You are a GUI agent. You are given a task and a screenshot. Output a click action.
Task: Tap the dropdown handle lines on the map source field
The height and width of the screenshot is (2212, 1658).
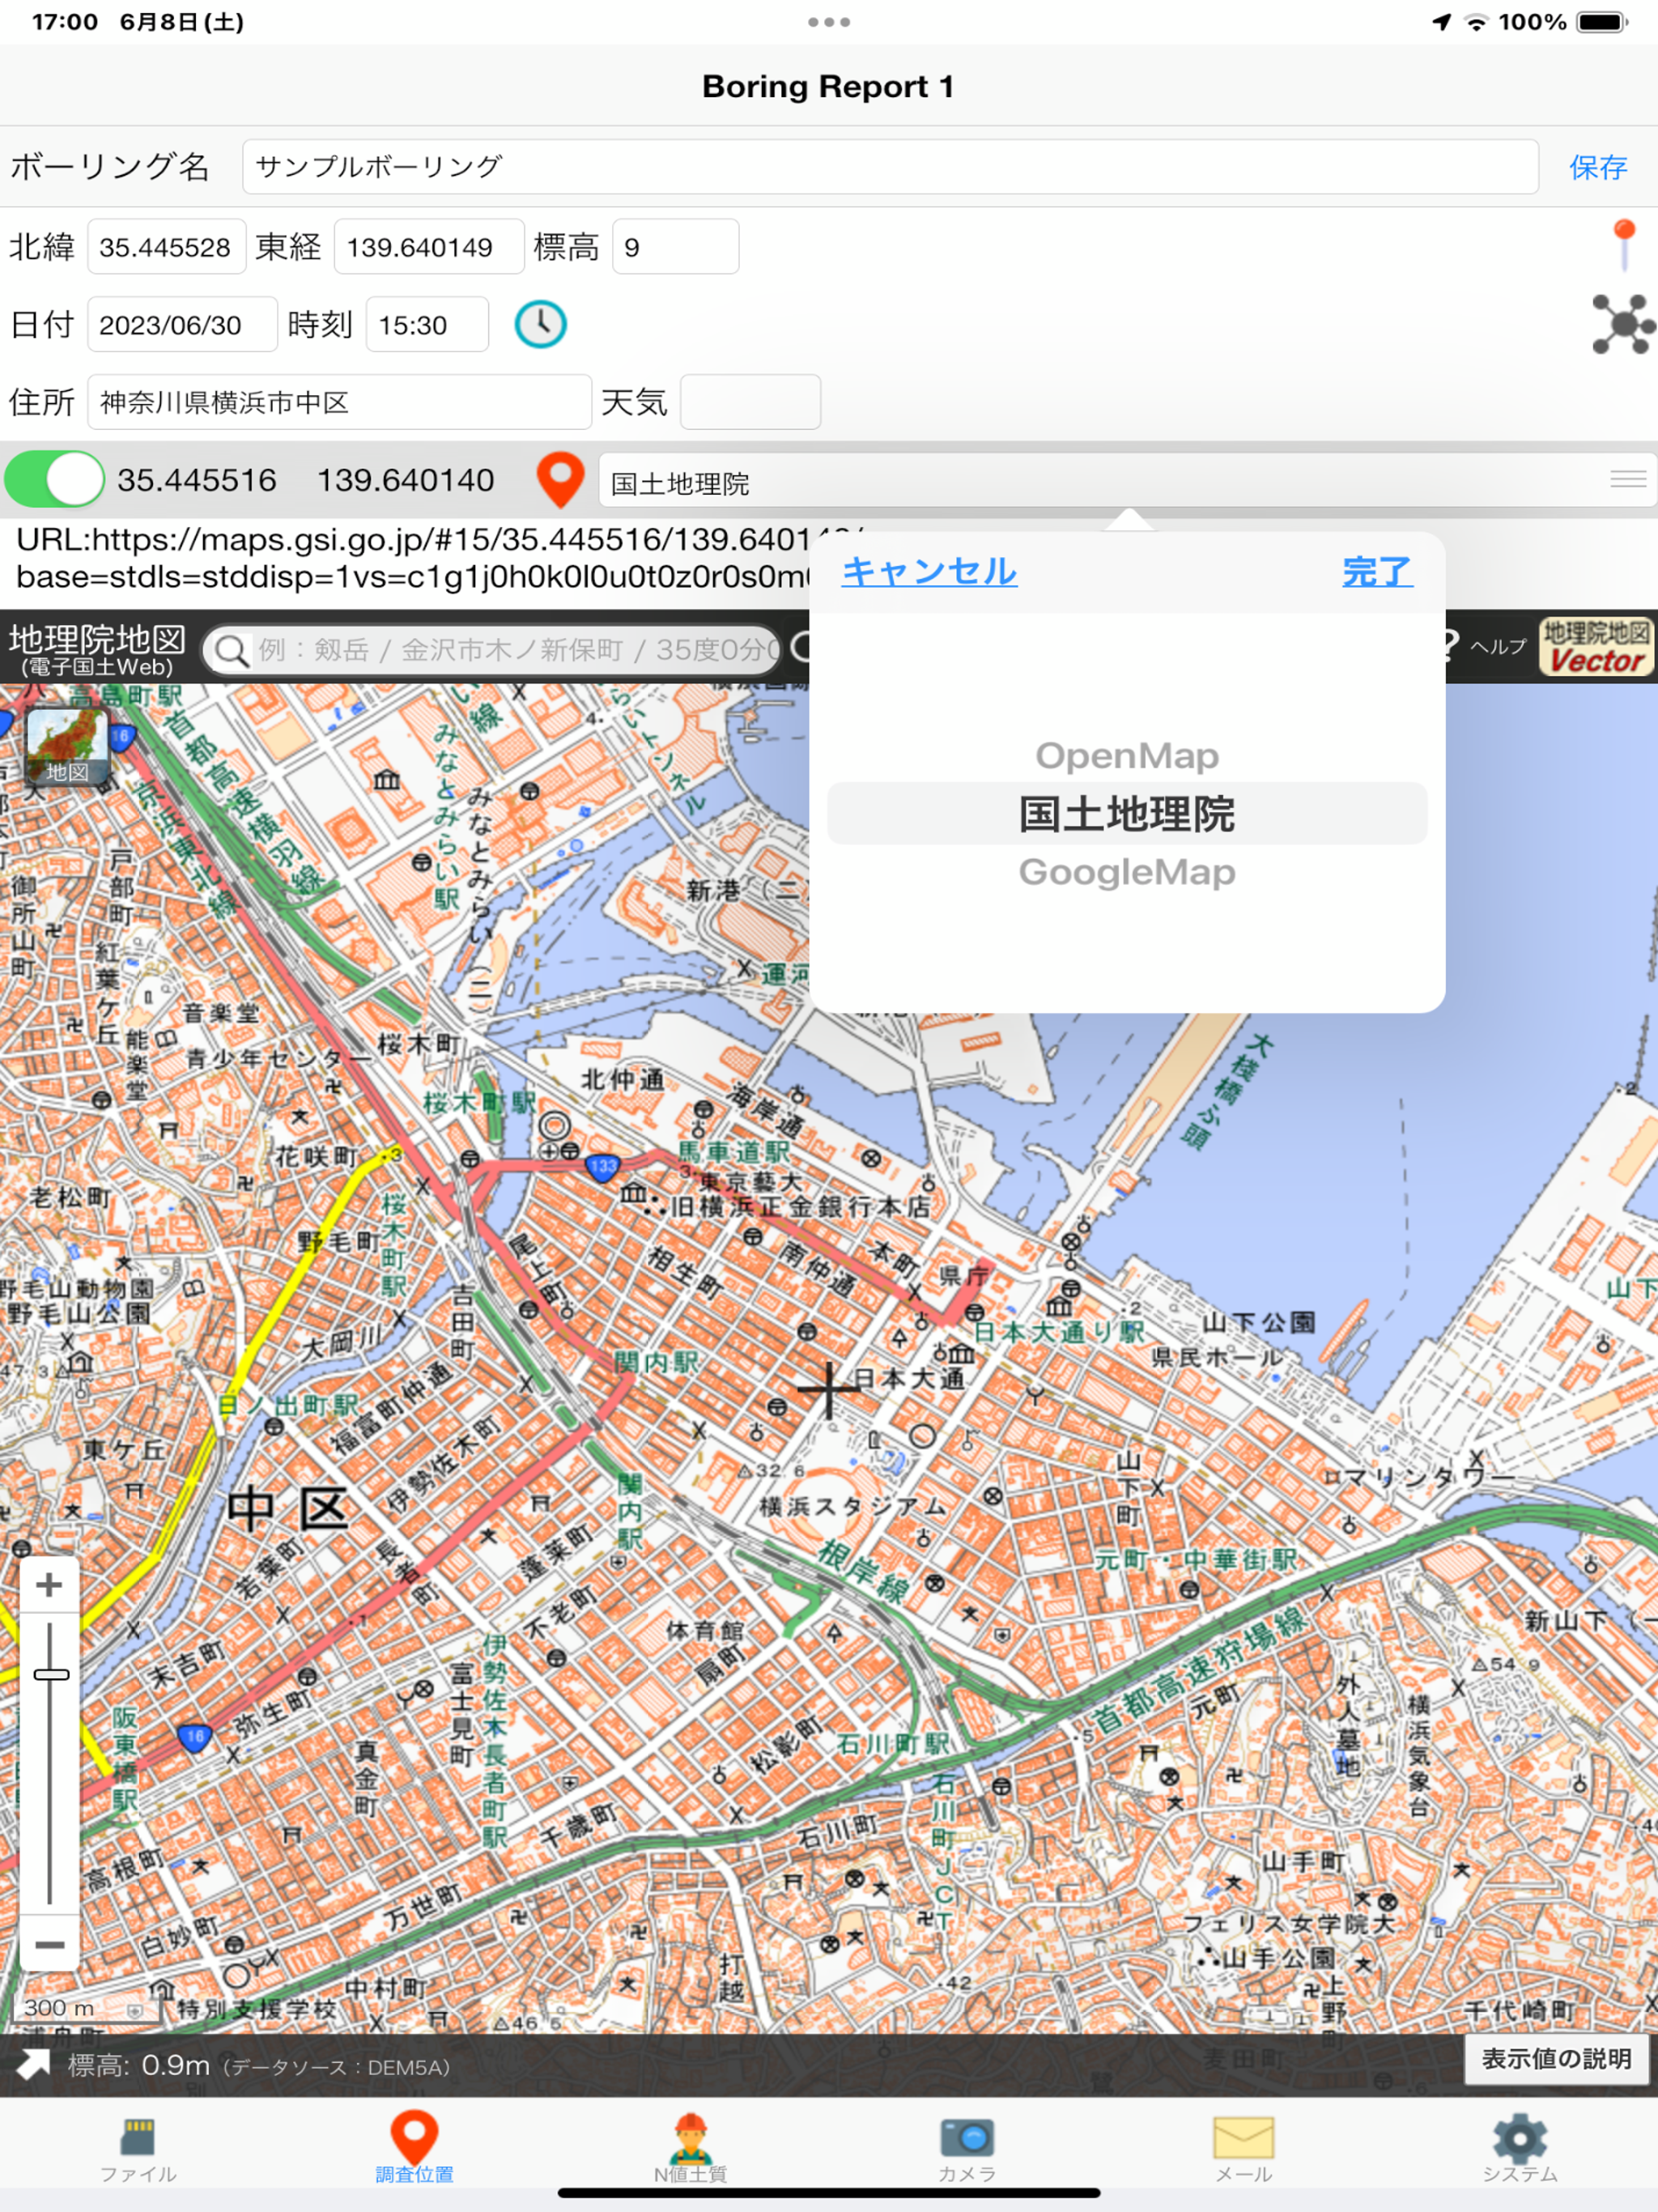coord(1628,480)
